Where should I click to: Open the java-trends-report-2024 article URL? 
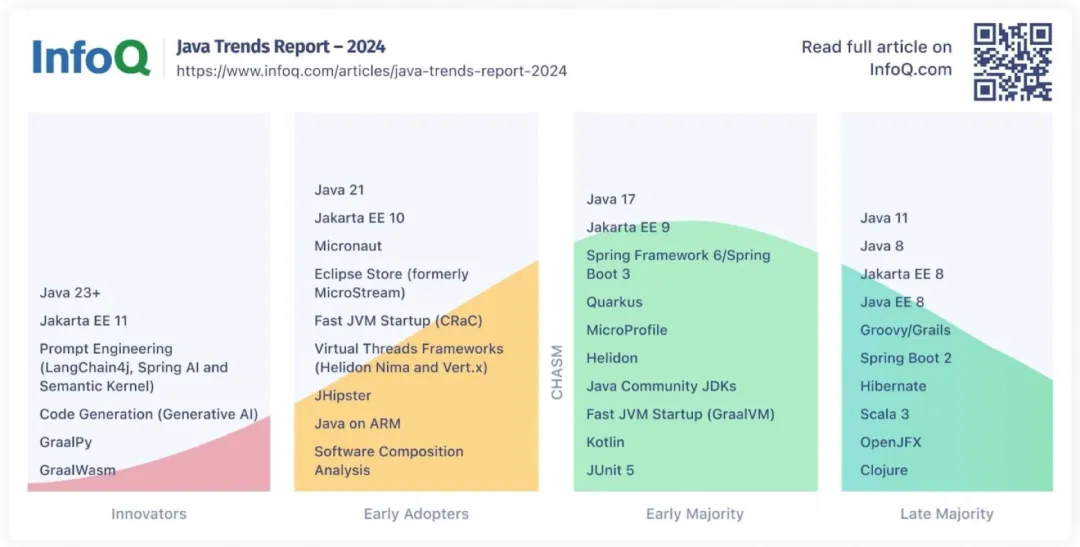tap(371, 71)
